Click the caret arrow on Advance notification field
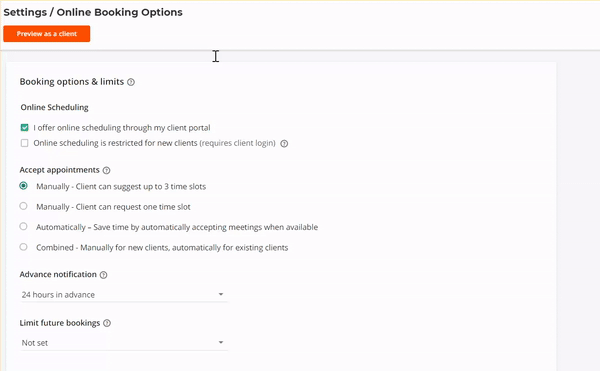The height and width of the screenshot is (371, 600). (x=221, y=295)
